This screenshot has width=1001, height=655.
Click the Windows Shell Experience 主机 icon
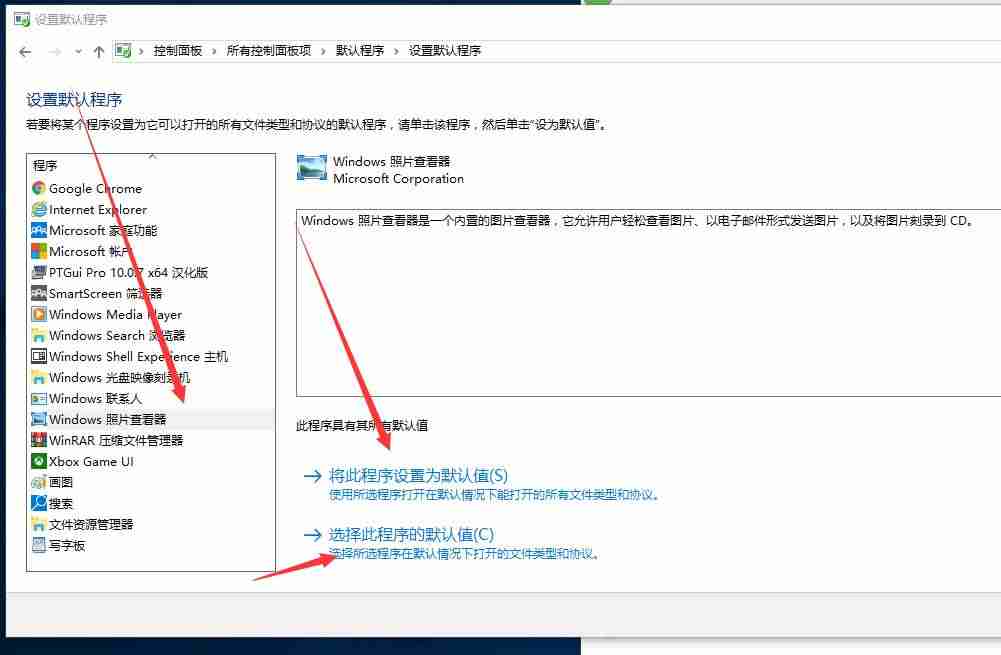coord(39,356)
